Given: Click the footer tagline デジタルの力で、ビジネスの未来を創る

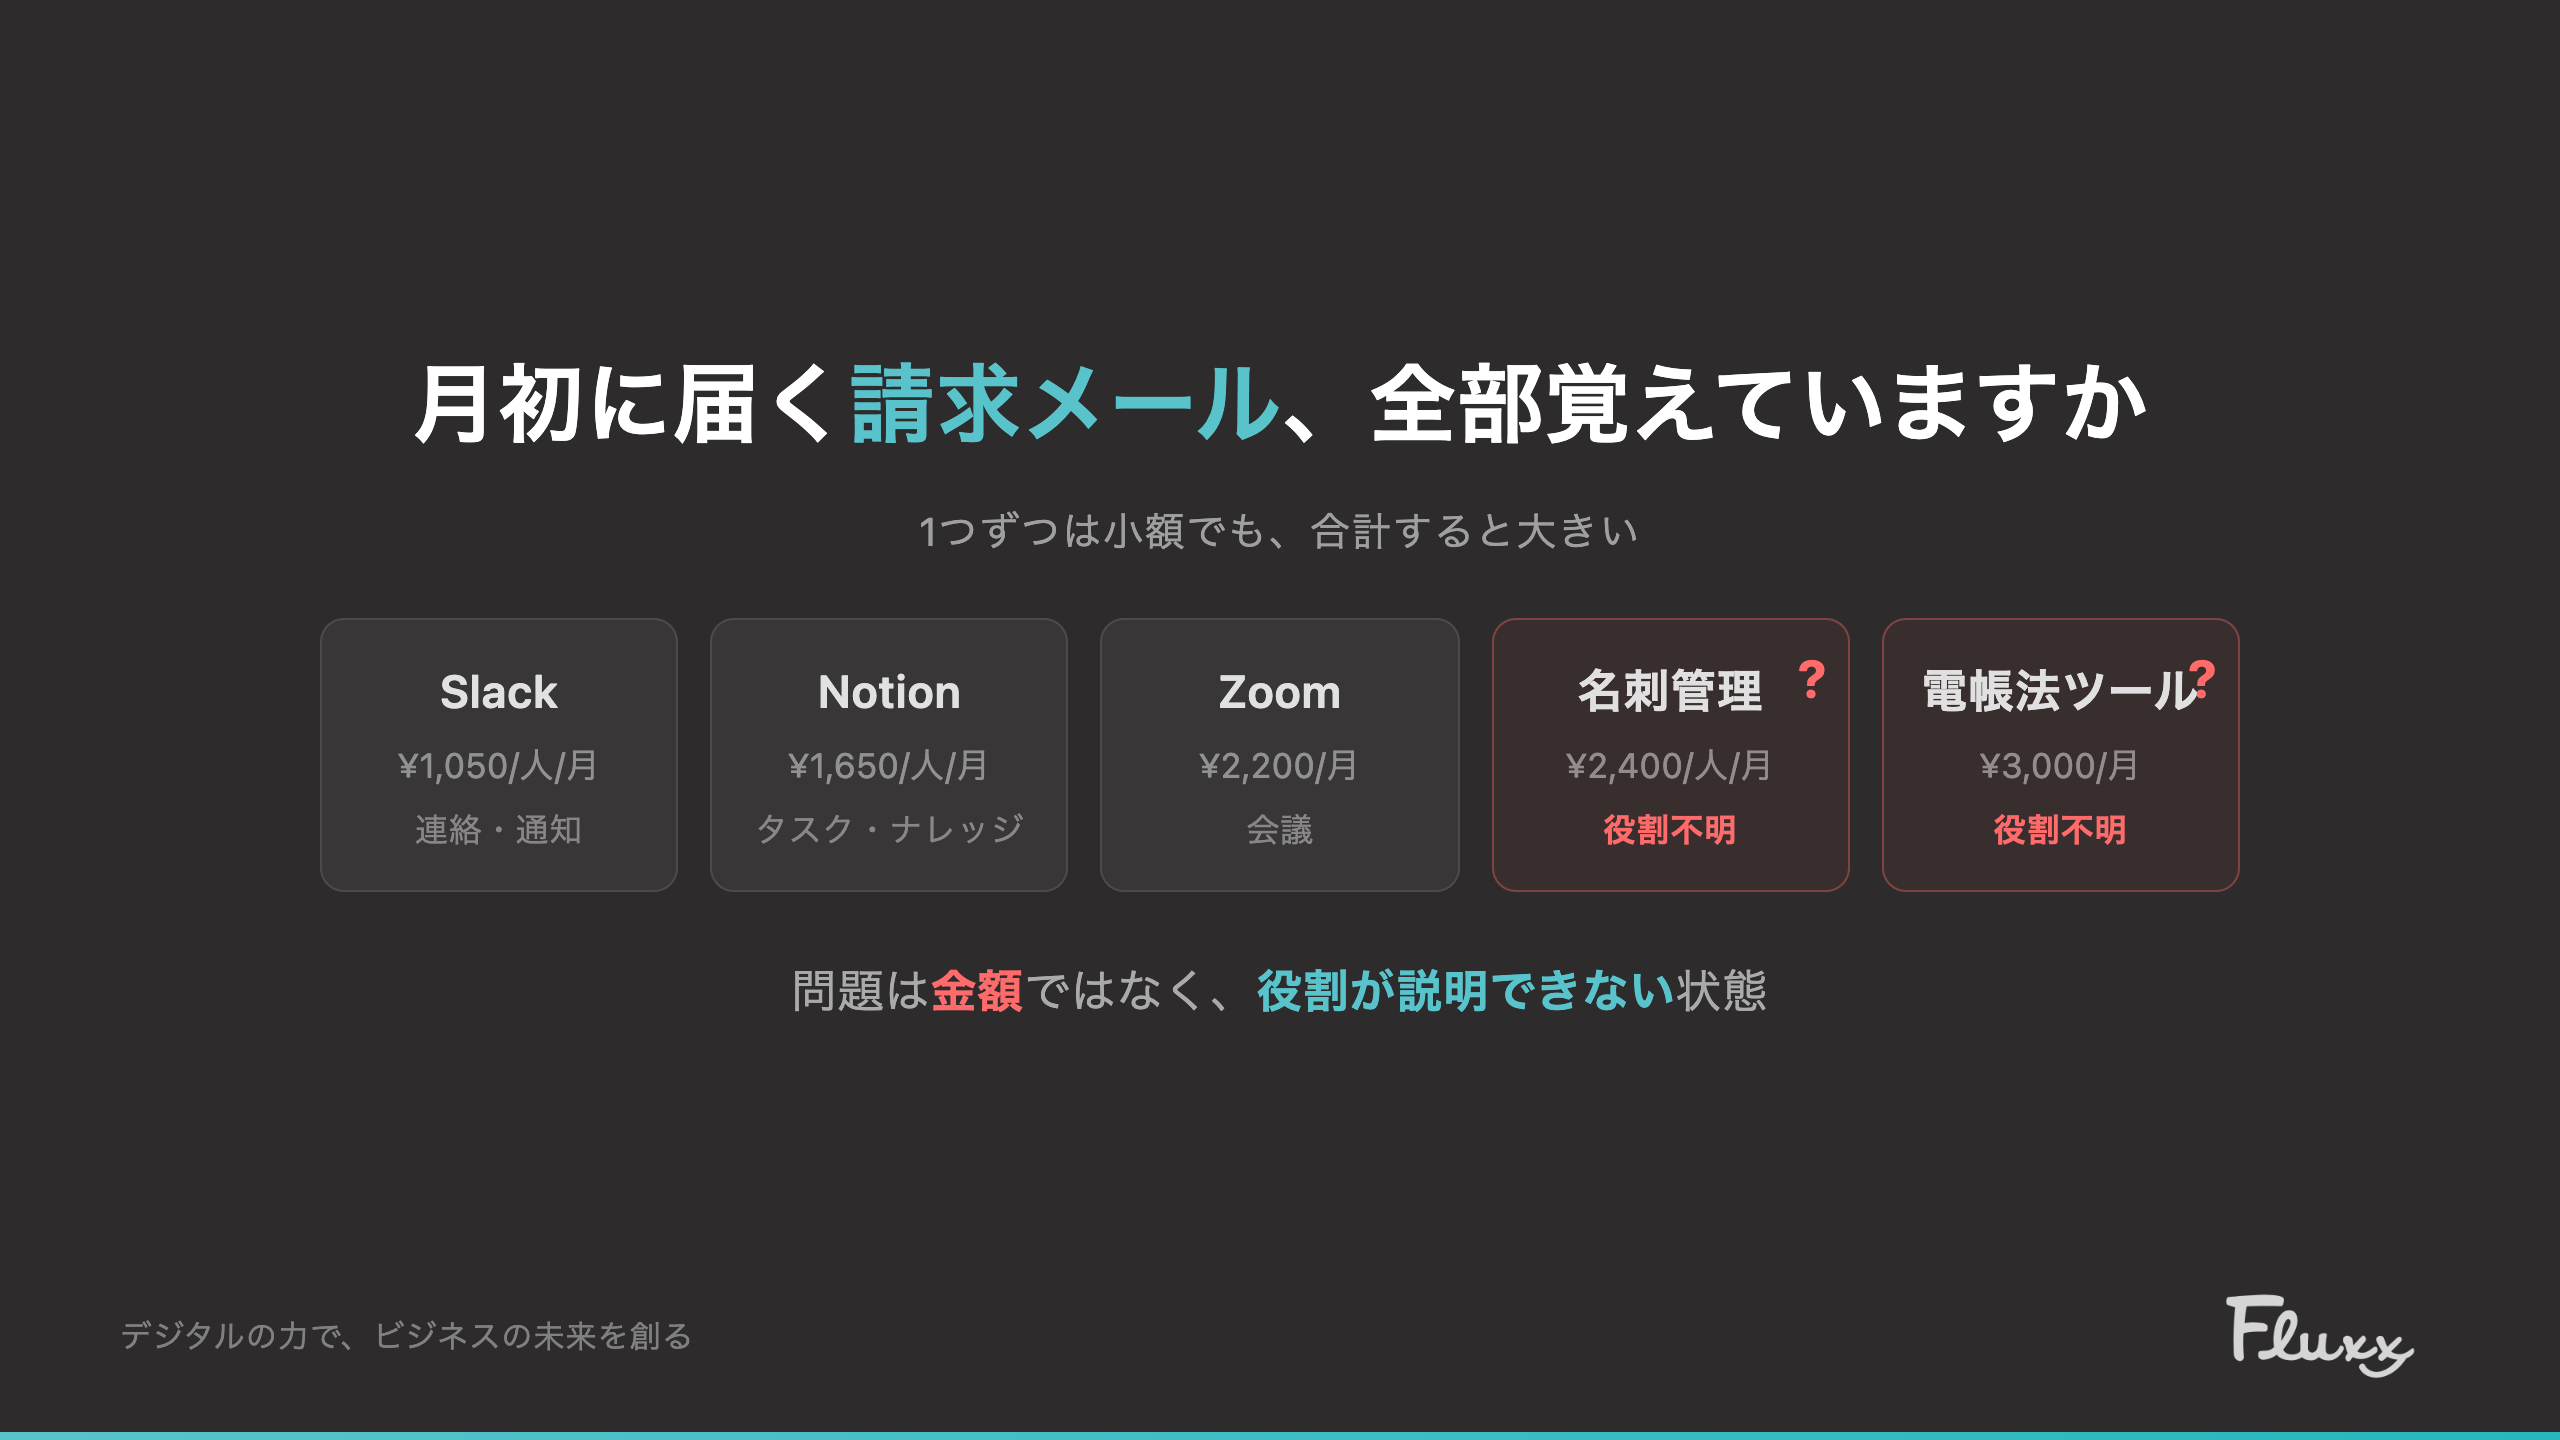Looking at the screenshot, I should pos(406,1336).
